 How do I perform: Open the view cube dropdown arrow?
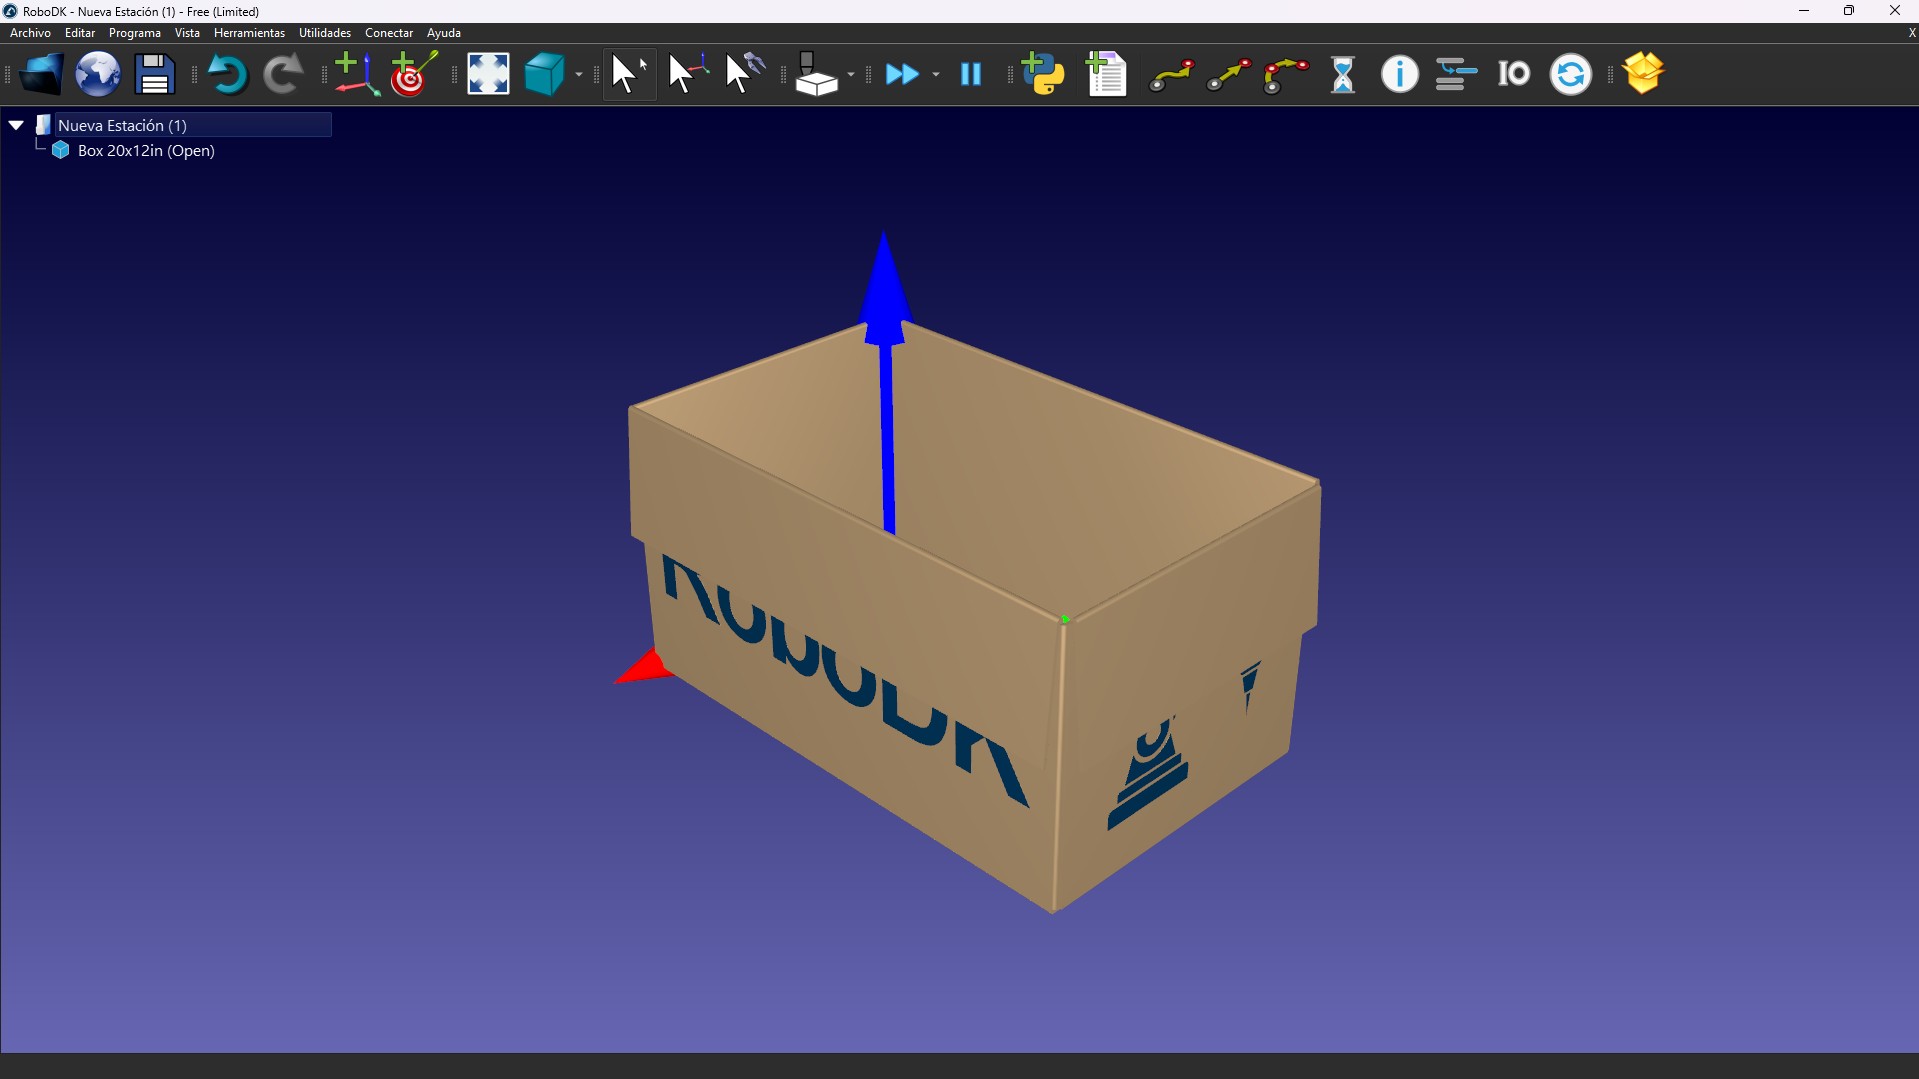(579, 75)
